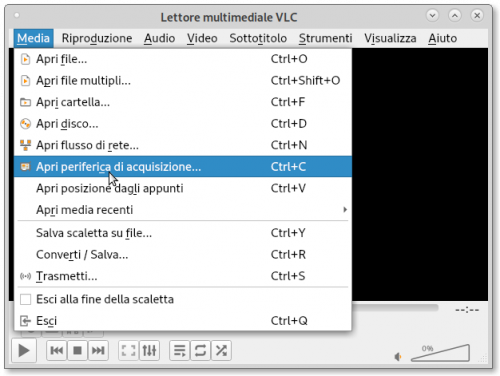Click the capture device icon in the highlighted row
This screenshot has height=376, width=500.
pos(25,167)
